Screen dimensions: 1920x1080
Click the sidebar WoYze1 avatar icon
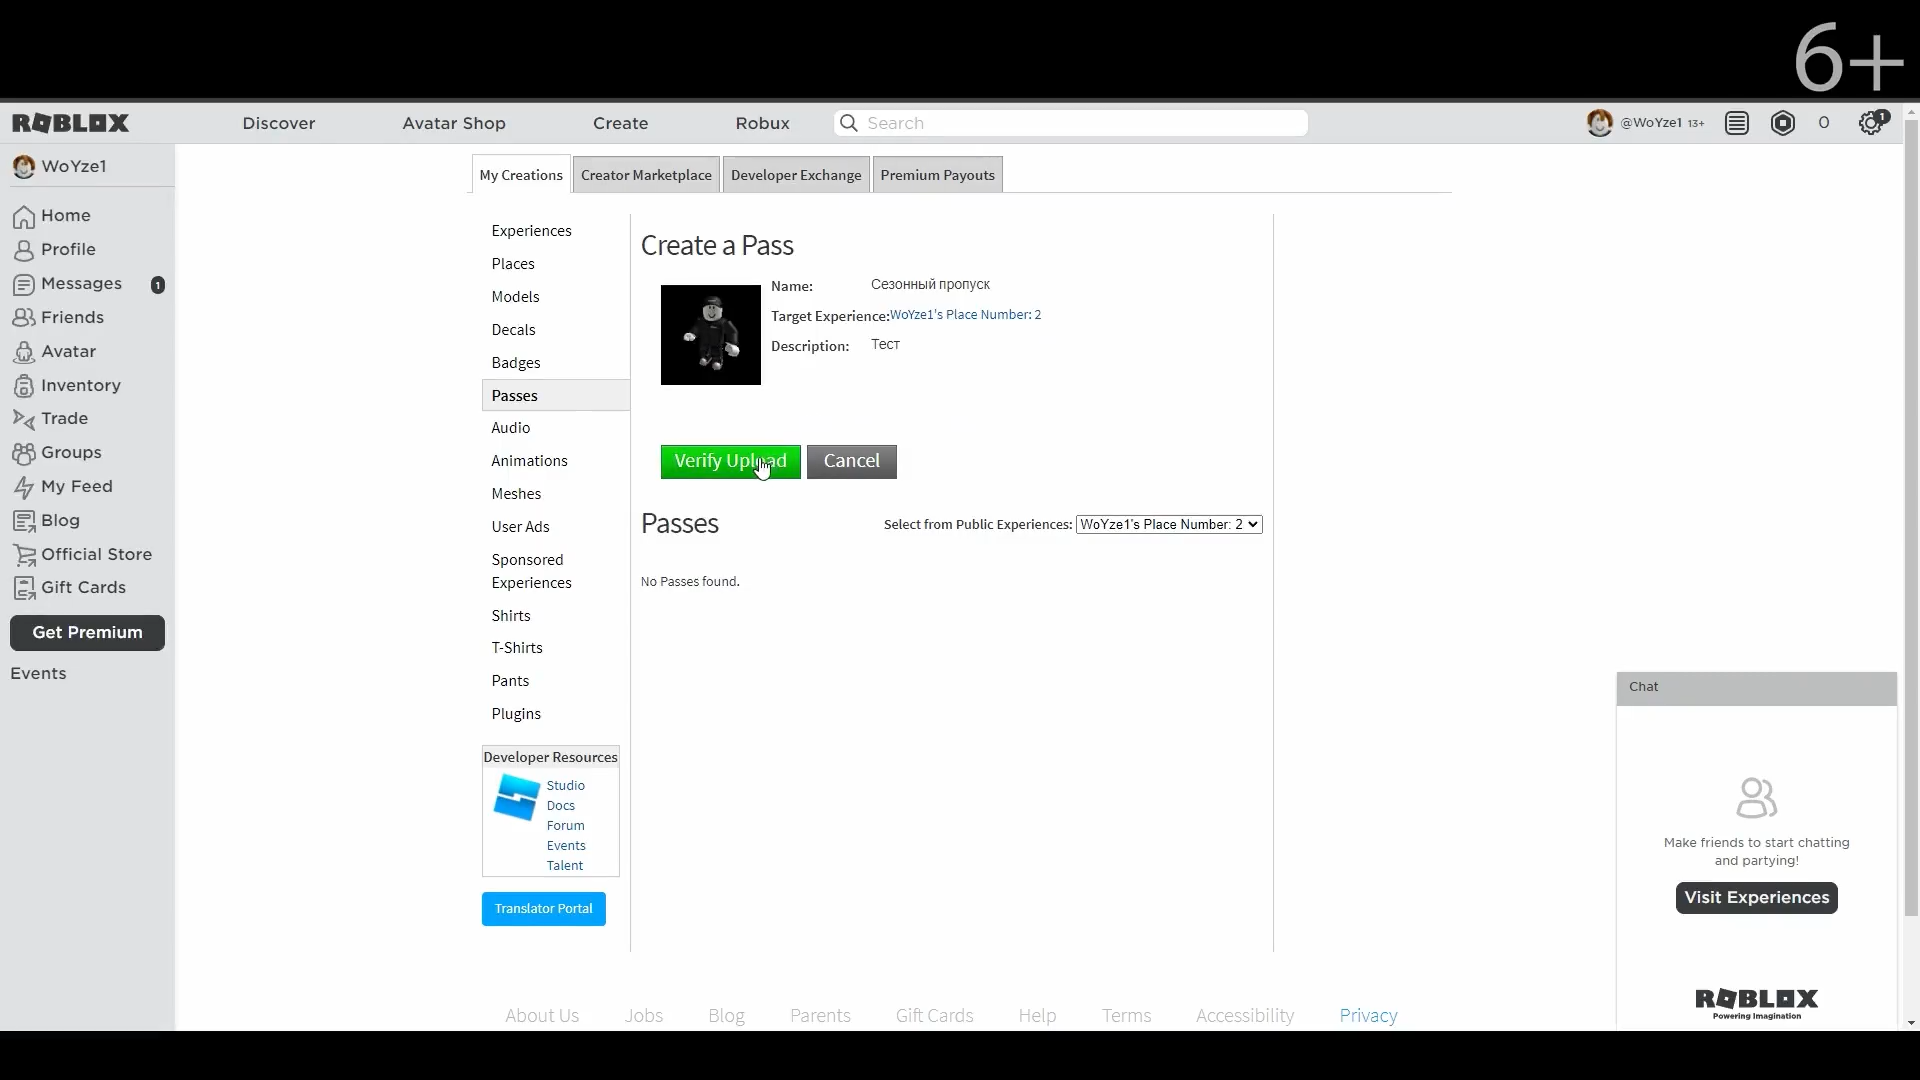(23, 167)
